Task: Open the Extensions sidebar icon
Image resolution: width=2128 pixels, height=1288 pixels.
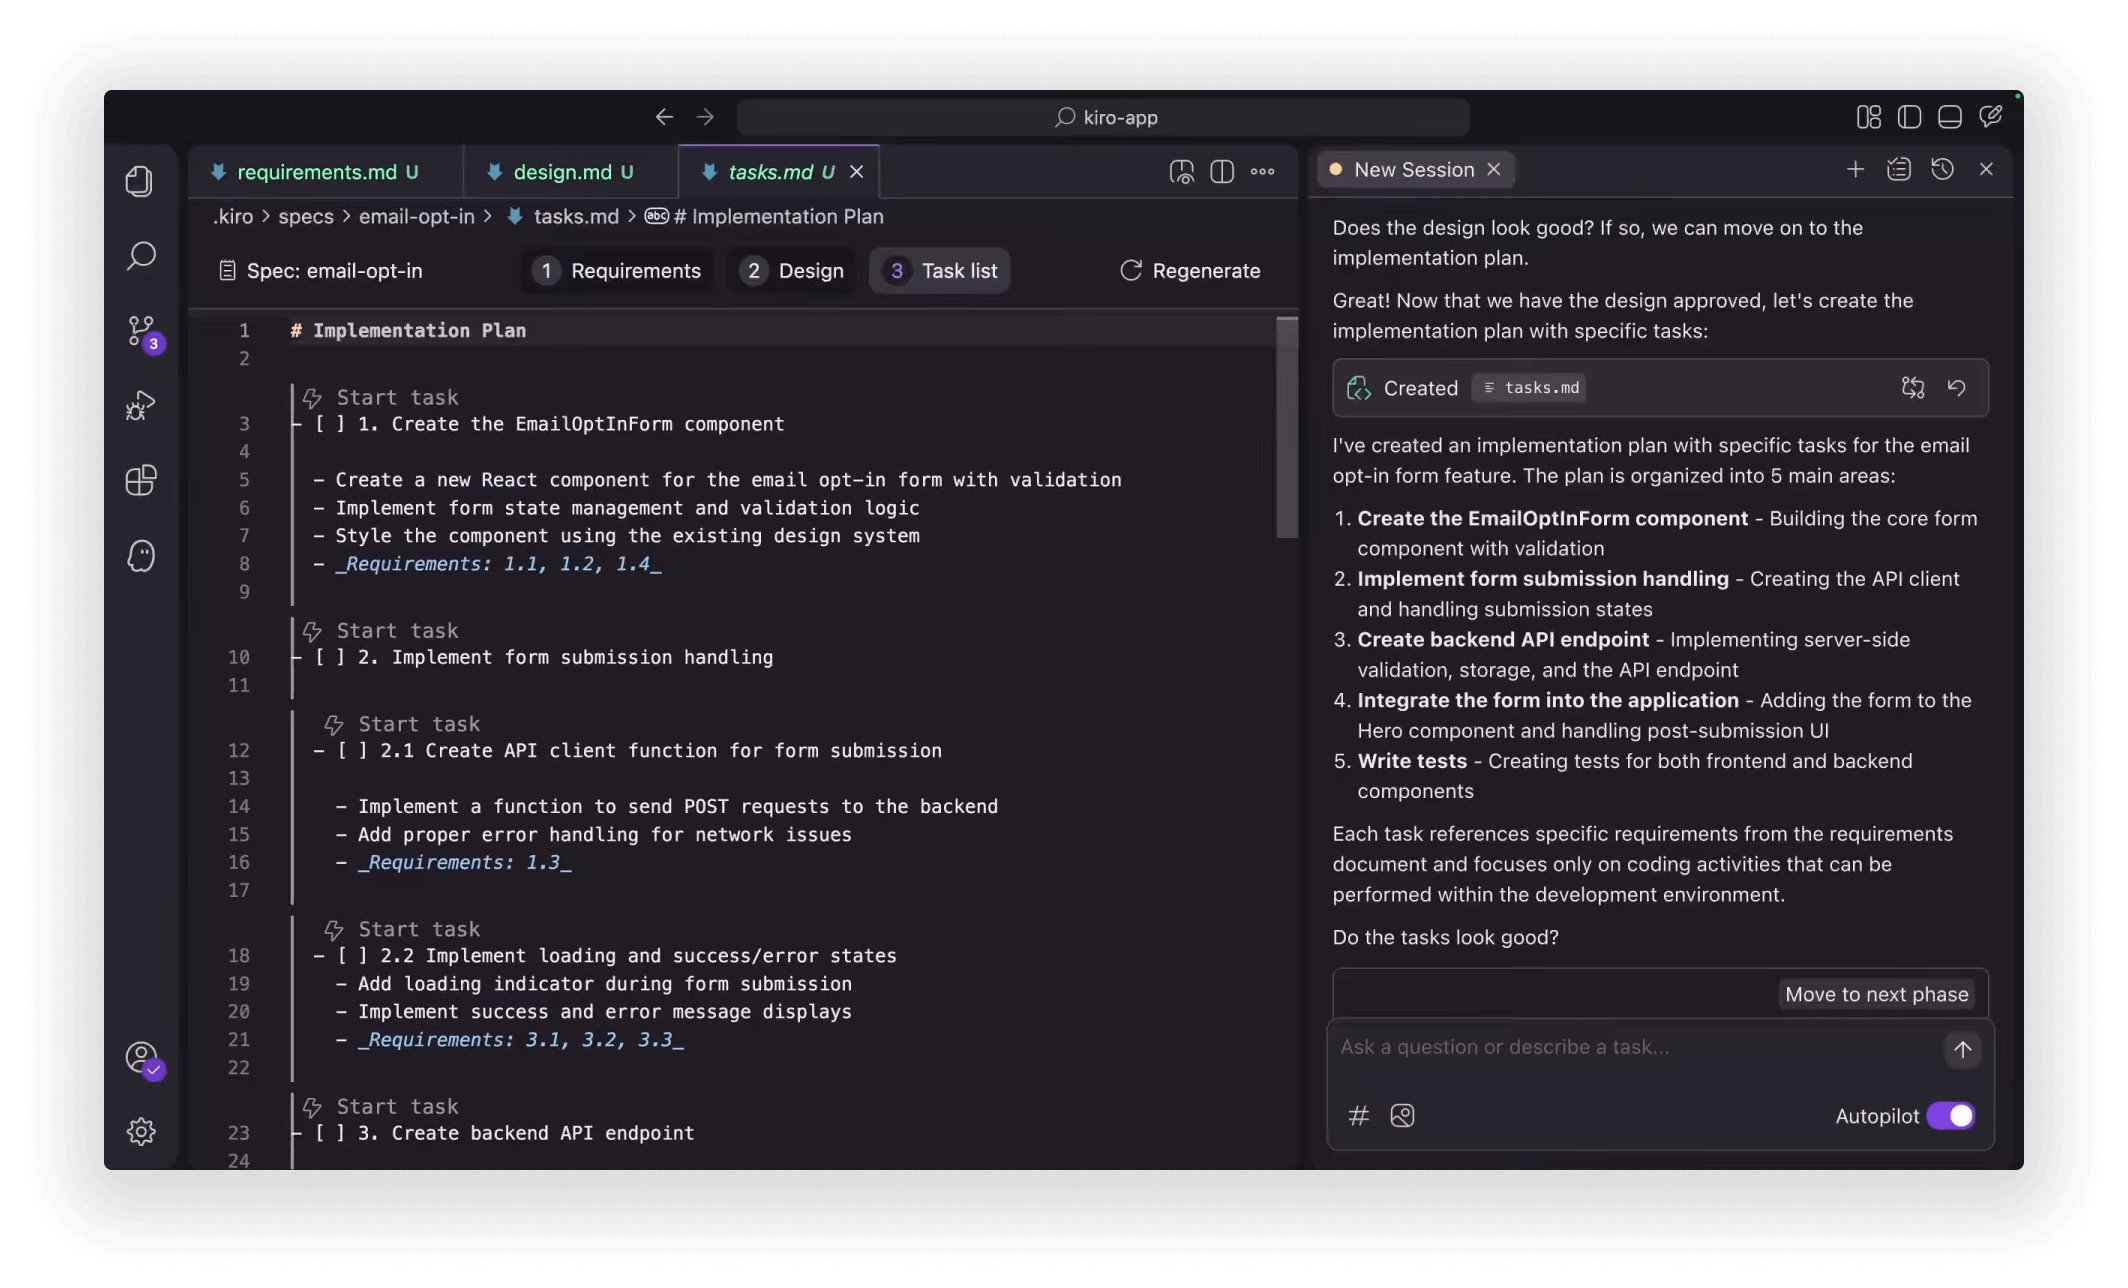Action: click(141, 481)
